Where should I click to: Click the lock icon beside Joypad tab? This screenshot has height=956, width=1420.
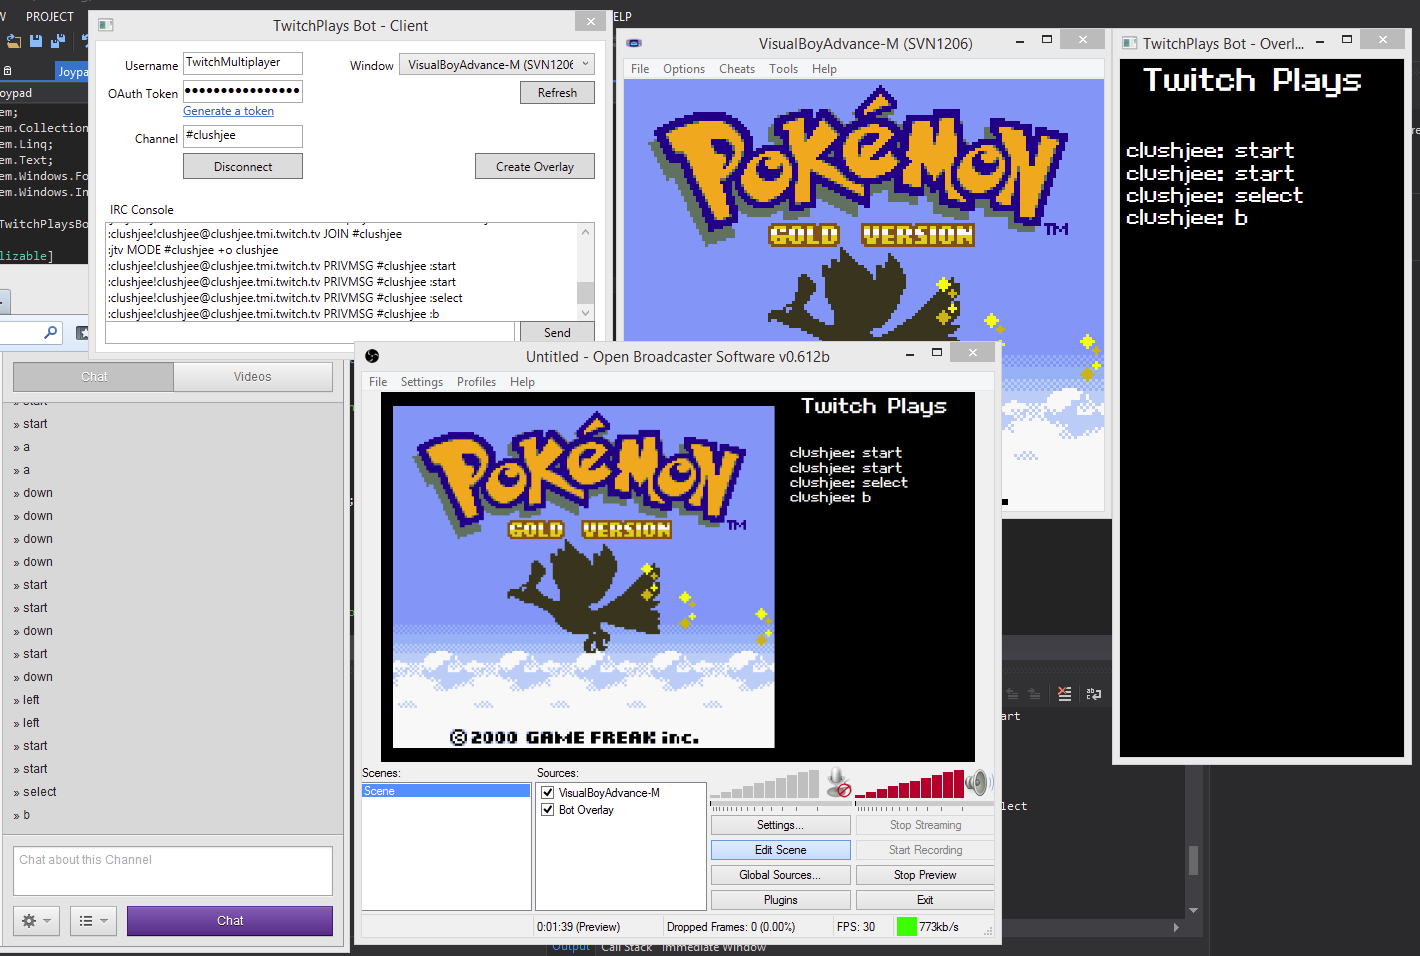pyautogui.click(x=8, y=71)
